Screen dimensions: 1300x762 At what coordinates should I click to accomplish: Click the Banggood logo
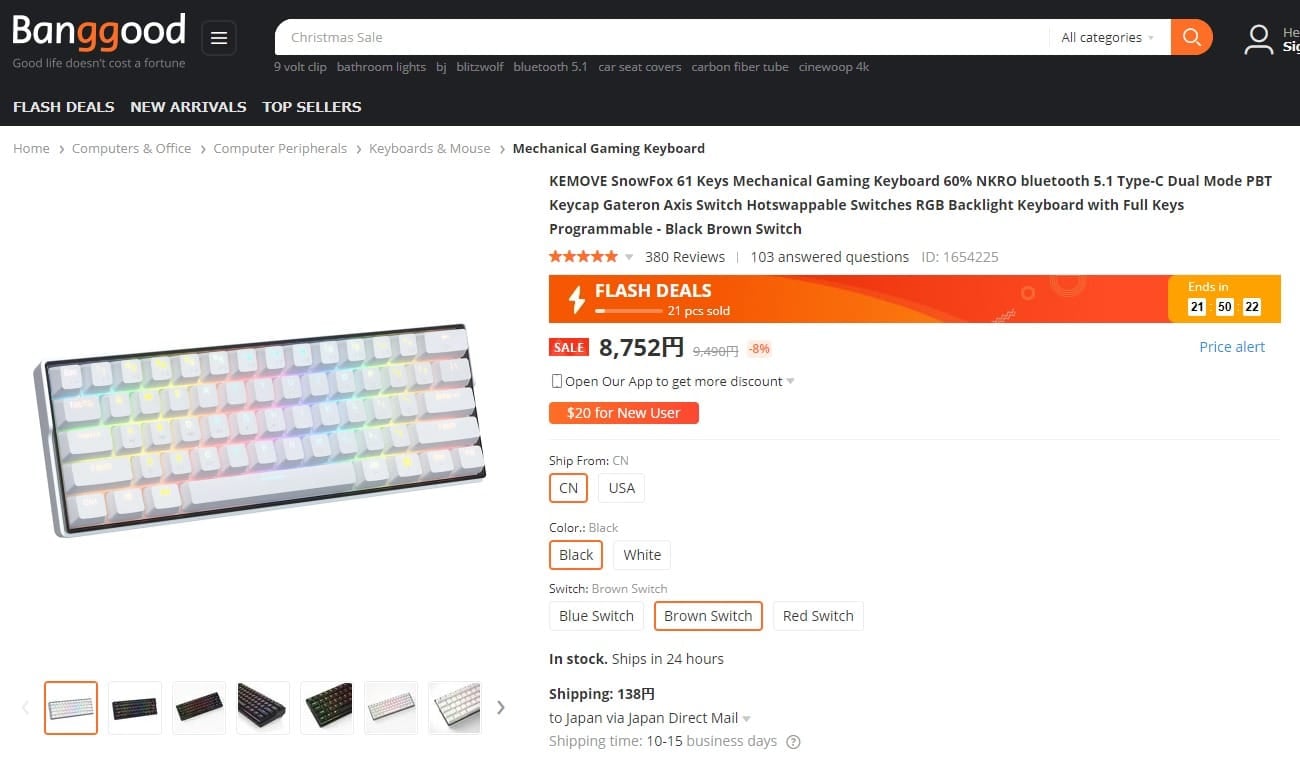(x=99, y=31)
